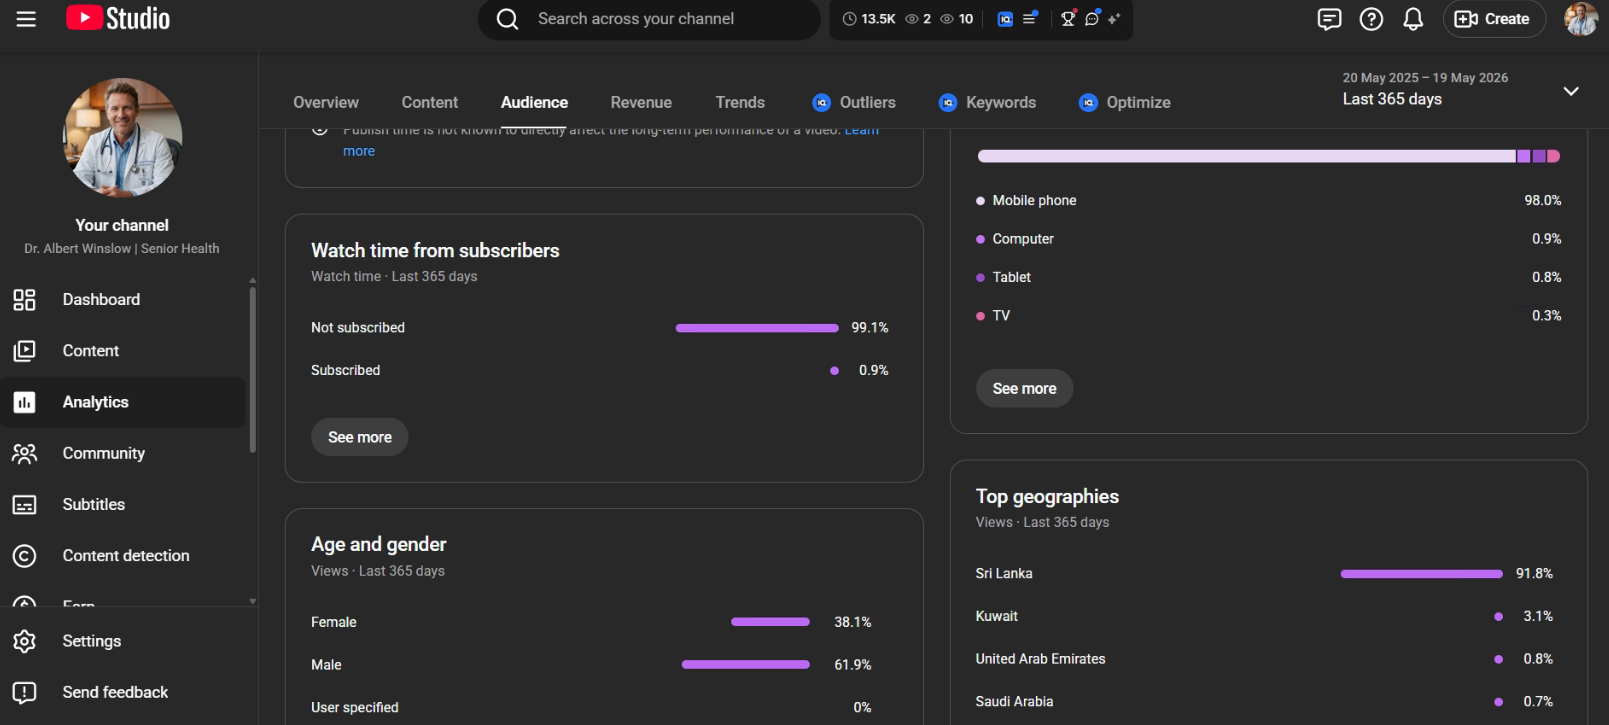Click the Create button

[1494, 19]
